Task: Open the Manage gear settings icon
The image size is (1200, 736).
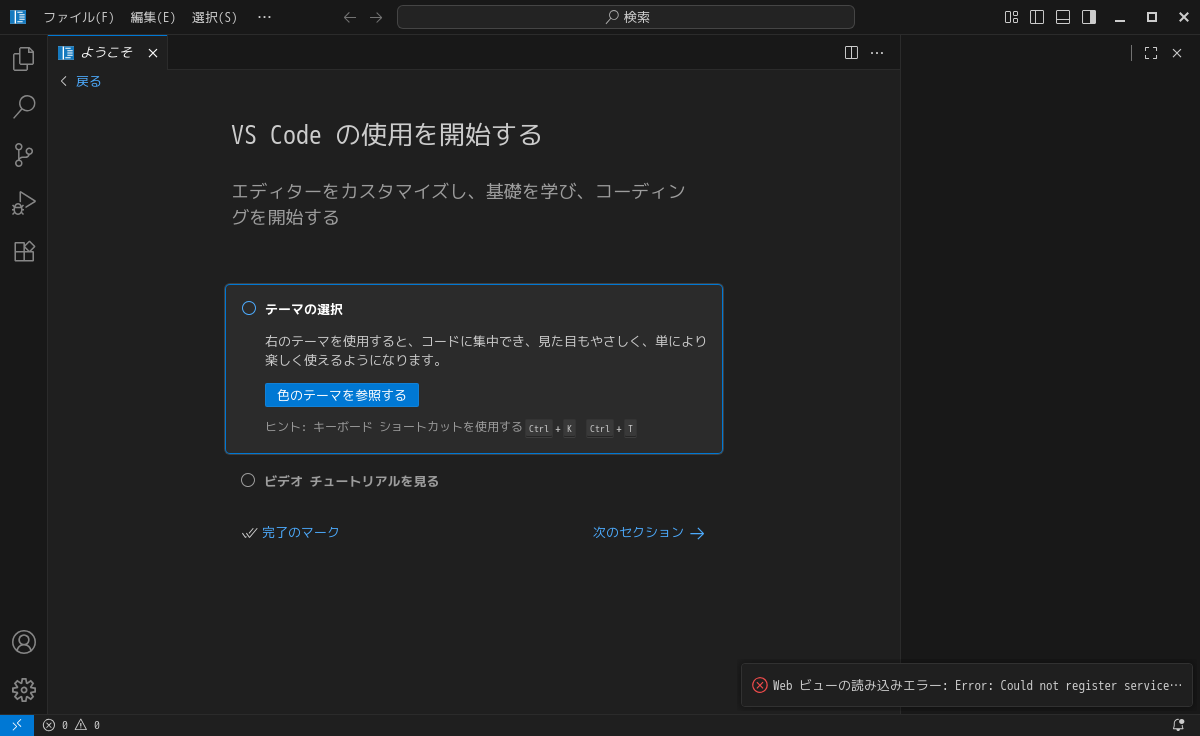Action: tap(24, 690)
